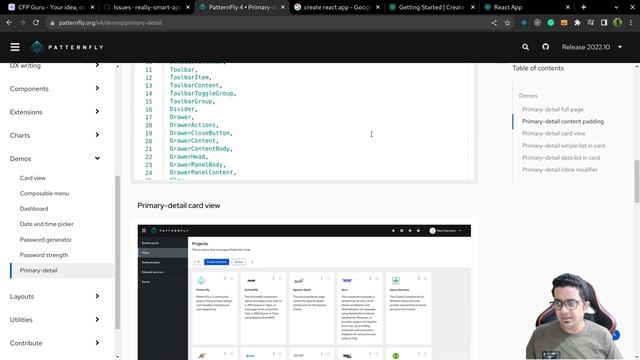The width and height of the screenshot is (640, 360).
Task: Click the share page icon in address bar
Action: click(494, 23)
